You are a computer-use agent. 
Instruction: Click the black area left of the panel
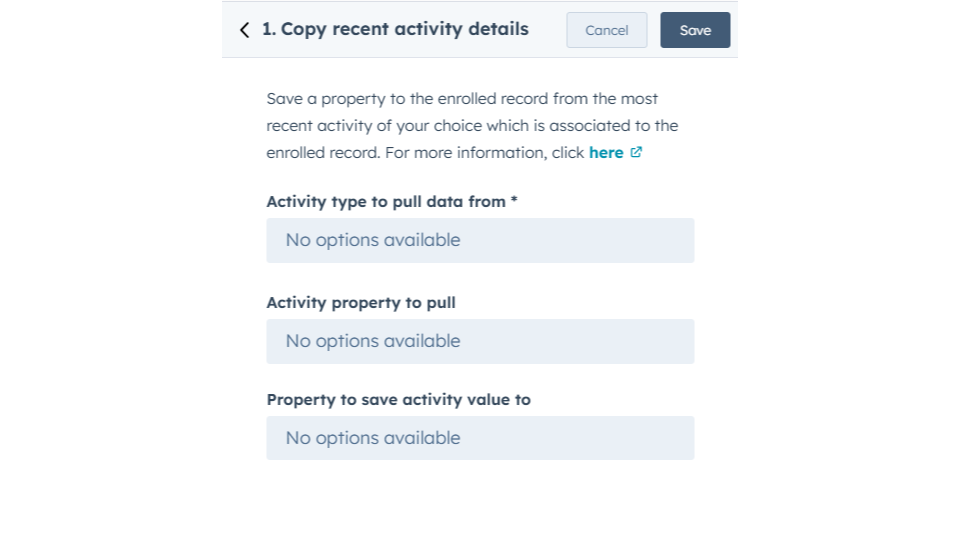pyautogui.click(x=110, y=270)
